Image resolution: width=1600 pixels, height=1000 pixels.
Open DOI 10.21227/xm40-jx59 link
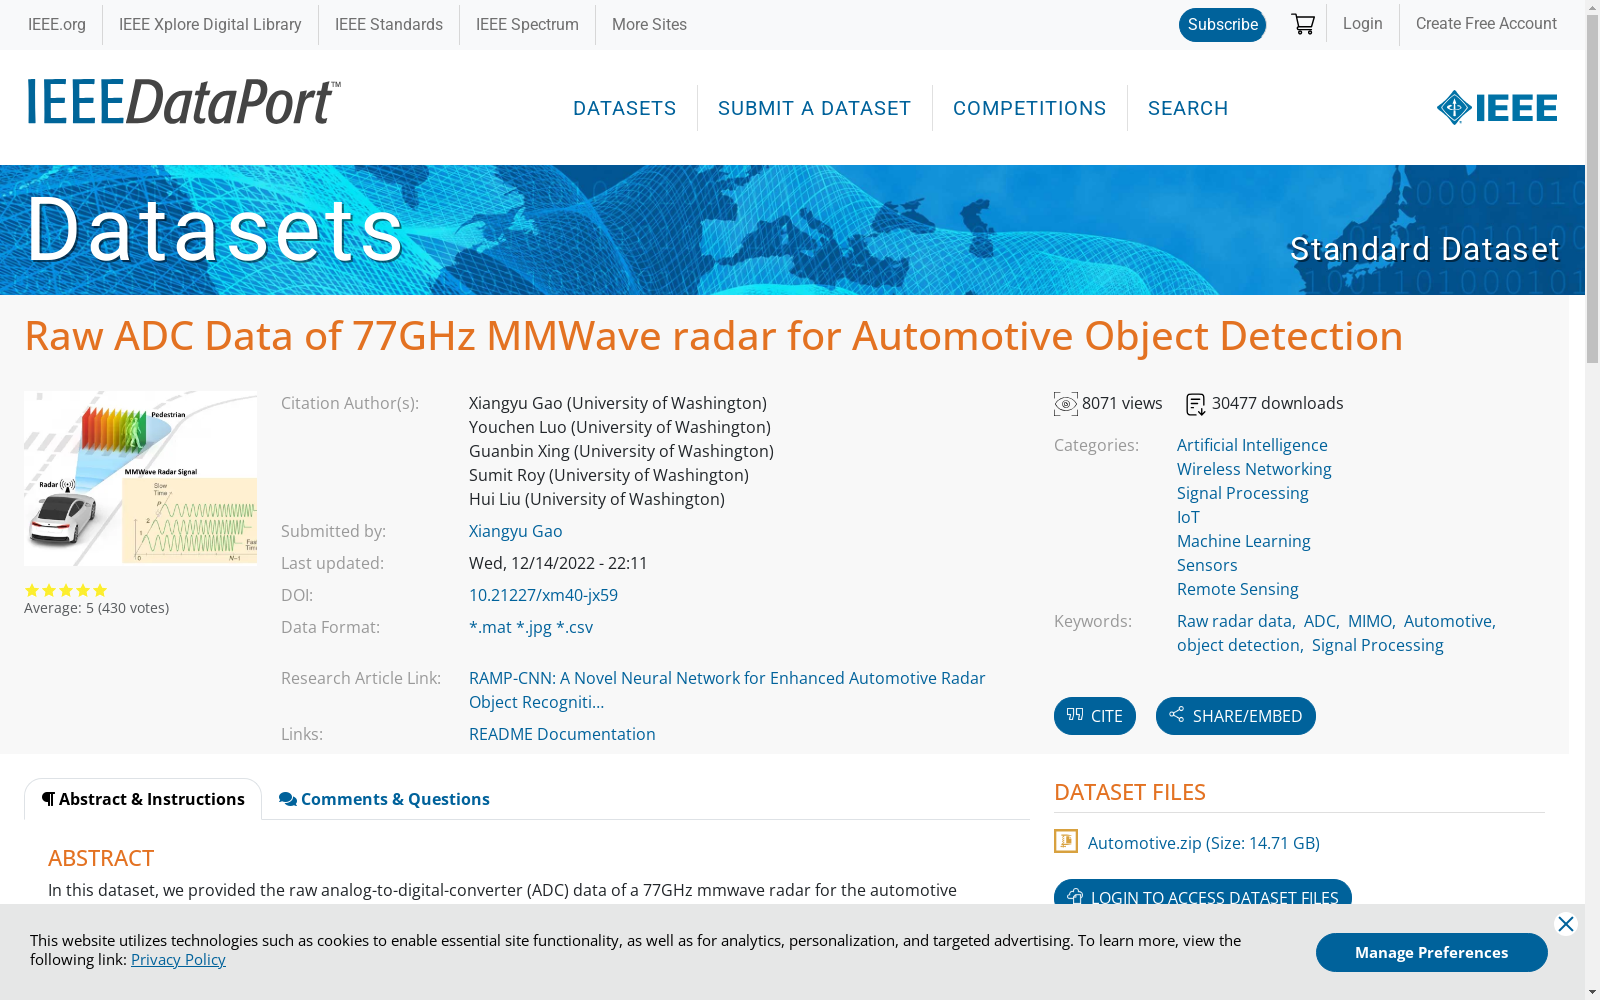point(543,595)
